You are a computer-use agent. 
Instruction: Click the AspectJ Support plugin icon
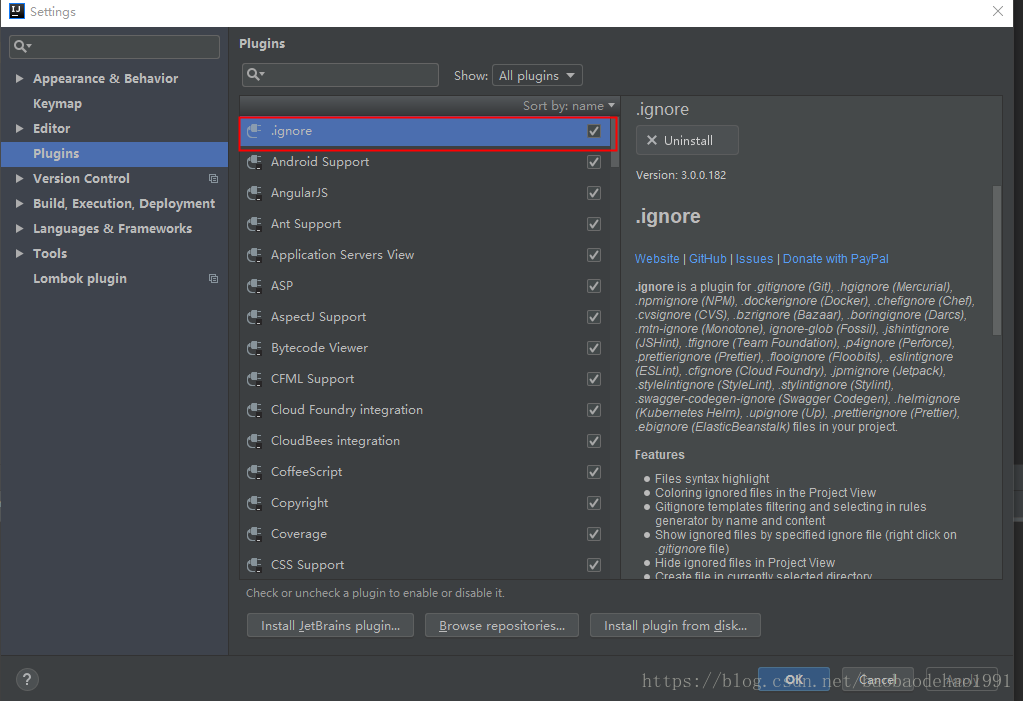(254, 317)
